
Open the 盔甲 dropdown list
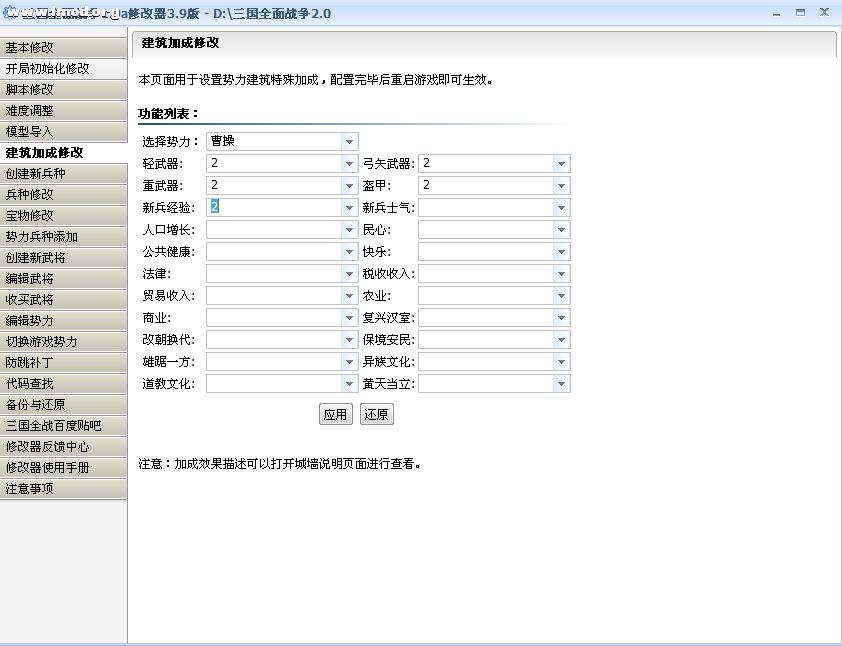click(561, 186)
